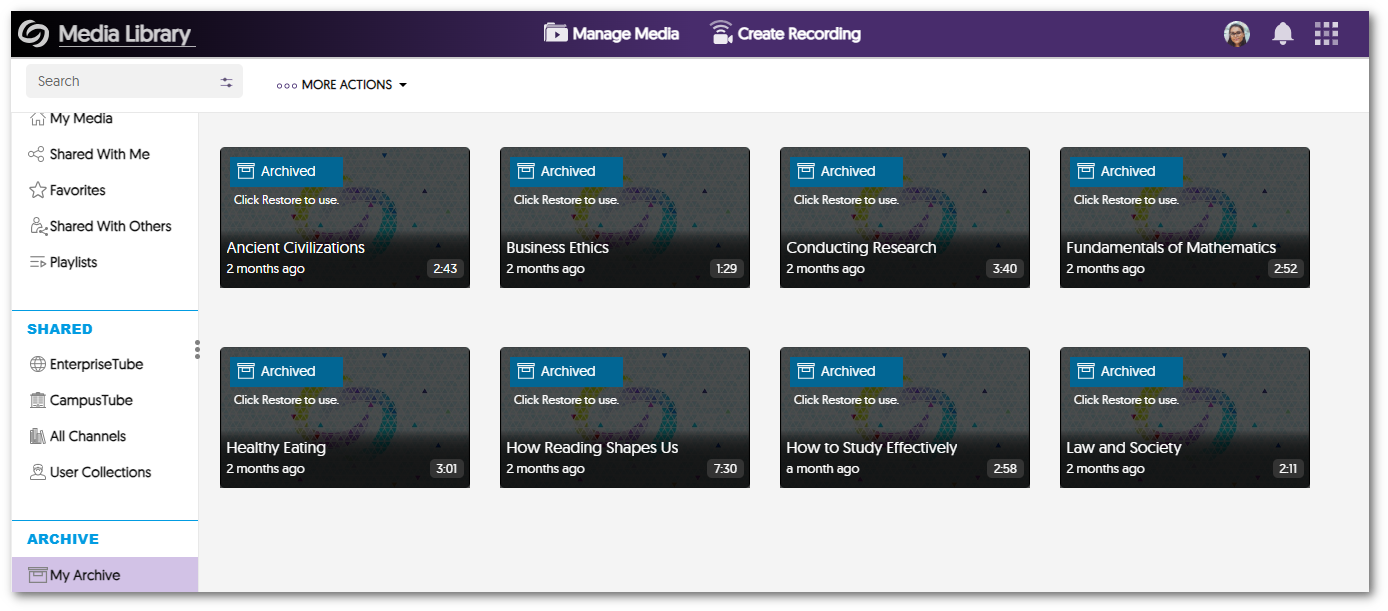Viewport: 1388px width, 611px height.
Task: Open All Channels
Action: pos(87,436)
